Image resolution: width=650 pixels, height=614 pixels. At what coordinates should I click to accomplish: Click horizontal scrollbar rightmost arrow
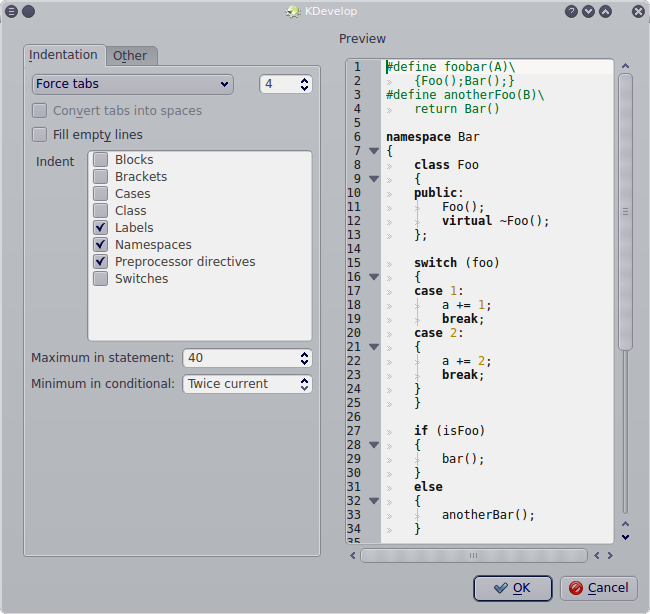(610, 556)
